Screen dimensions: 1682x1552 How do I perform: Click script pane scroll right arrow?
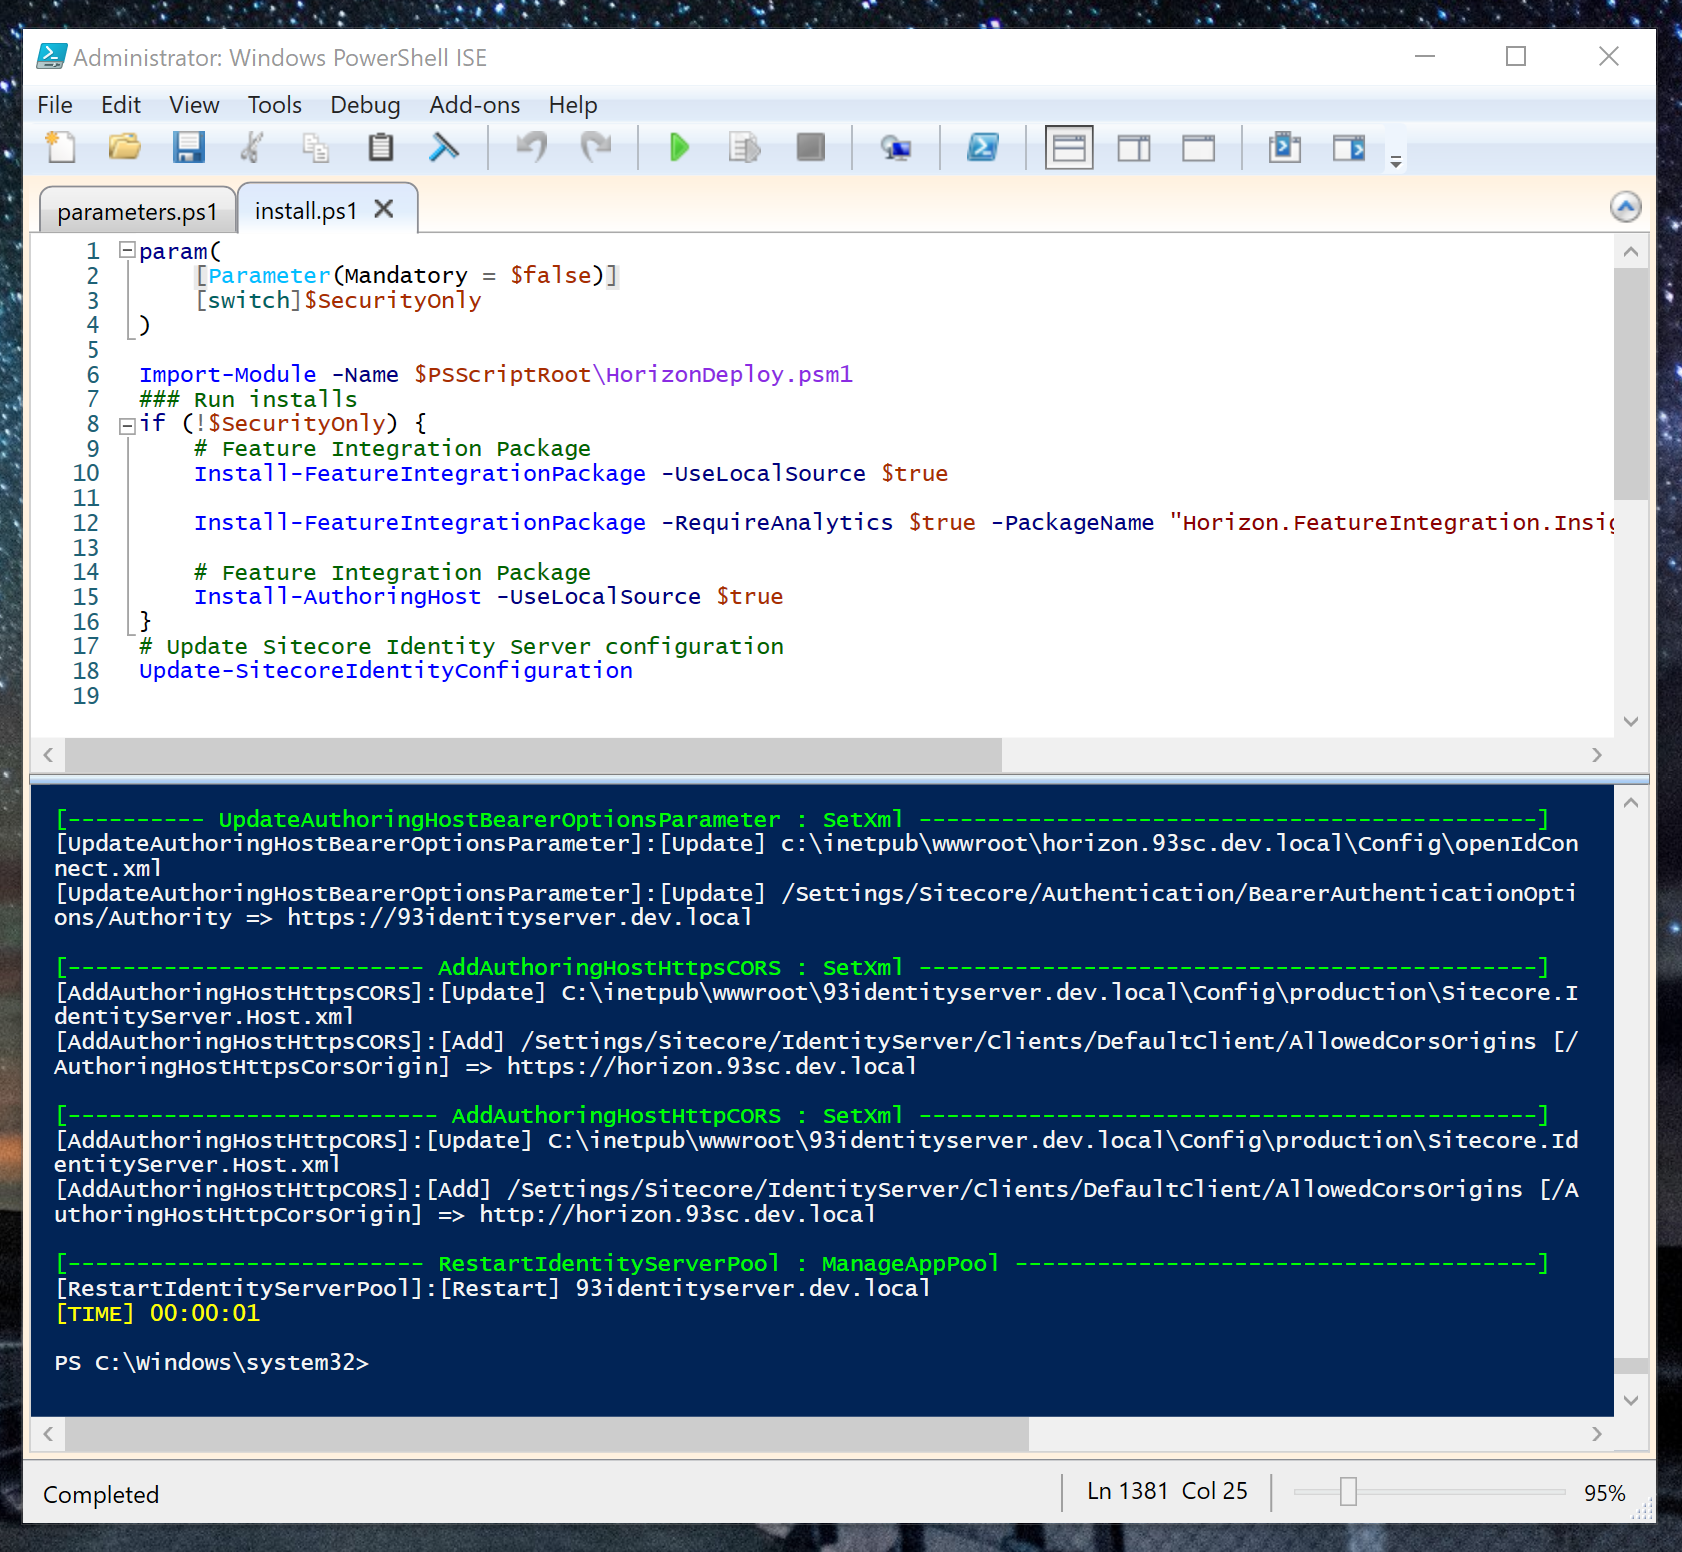(x=1597, y=755)
